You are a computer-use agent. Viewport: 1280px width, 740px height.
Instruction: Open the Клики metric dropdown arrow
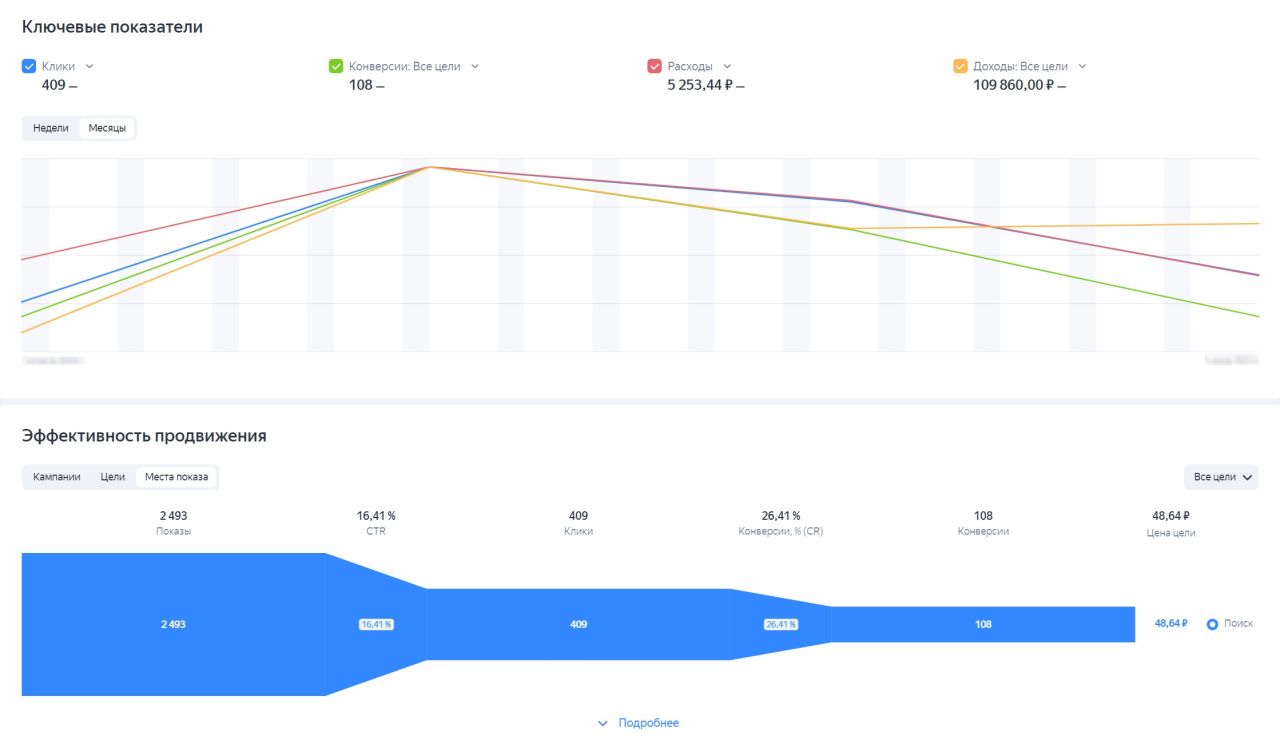click(89, 66)
